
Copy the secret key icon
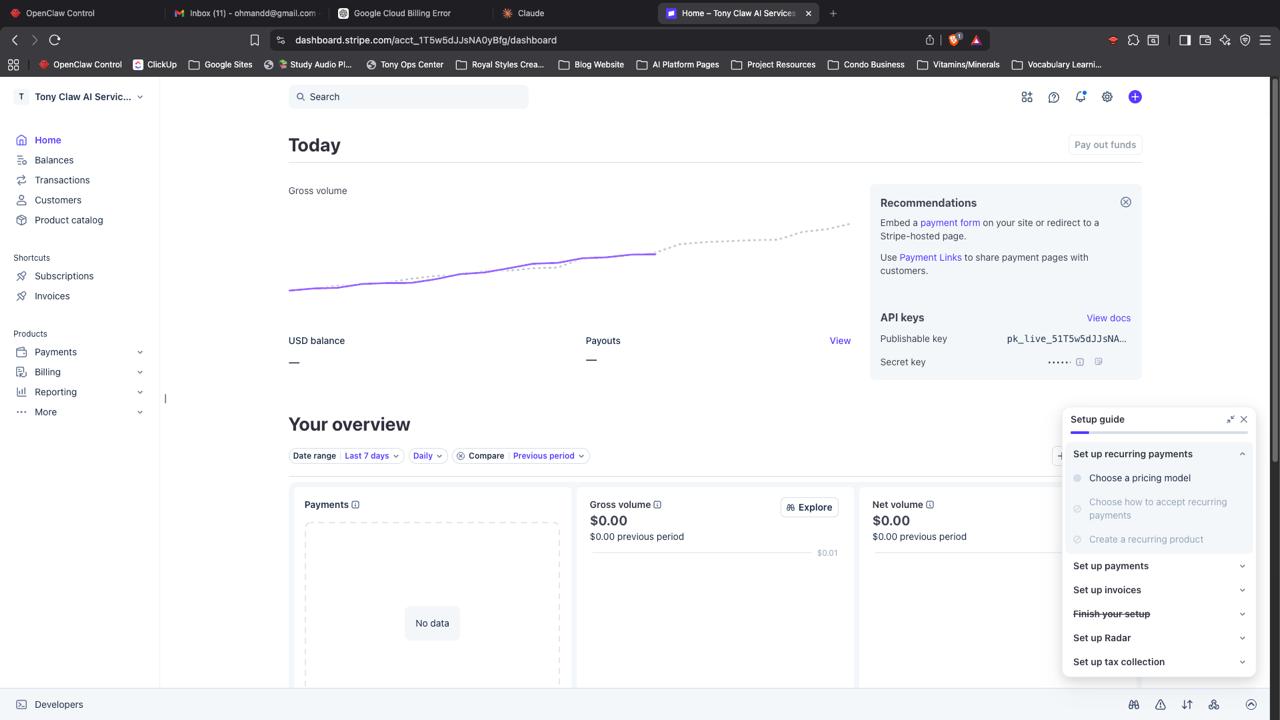click(x=1098, y=362)
